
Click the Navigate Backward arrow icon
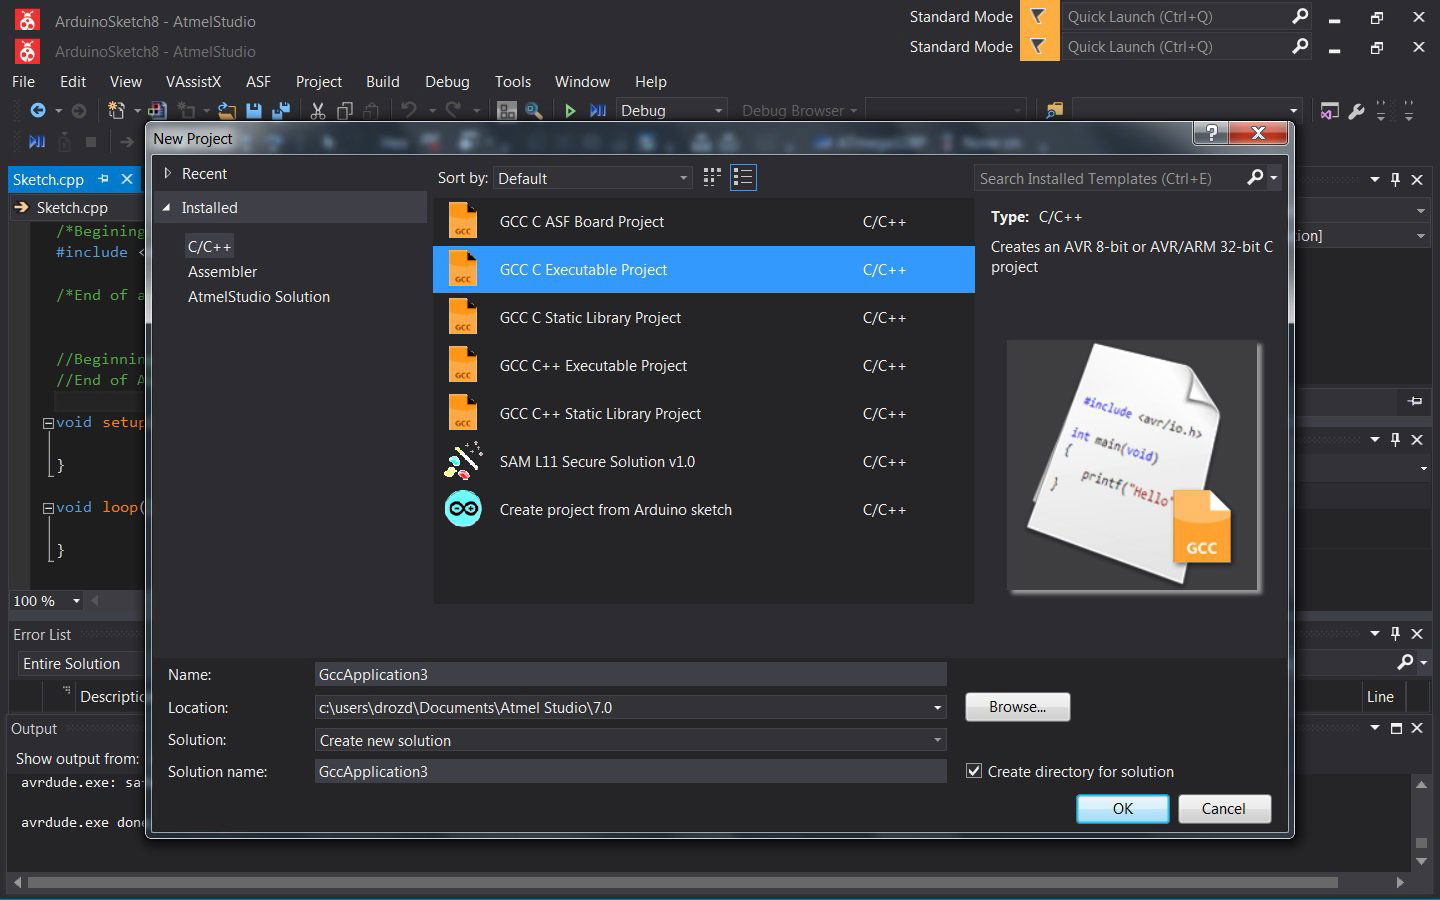38,110
